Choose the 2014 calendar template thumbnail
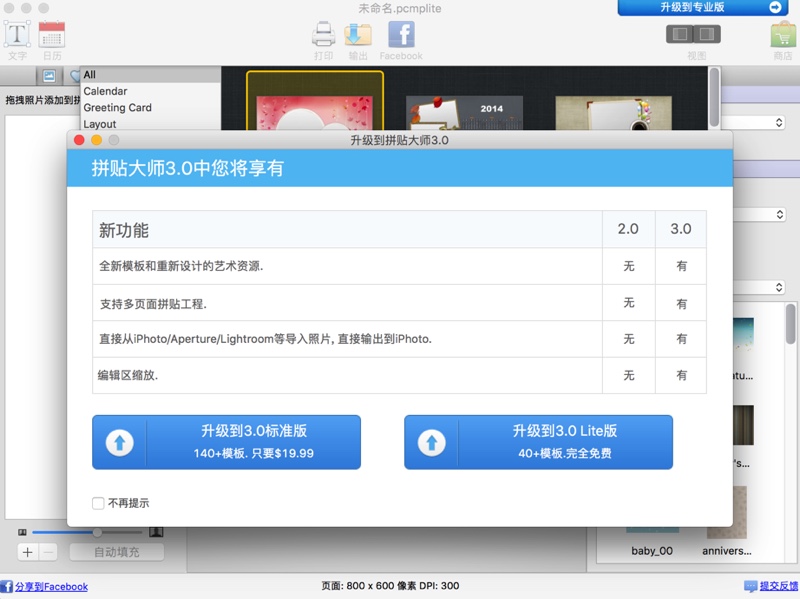 [464, 112]
